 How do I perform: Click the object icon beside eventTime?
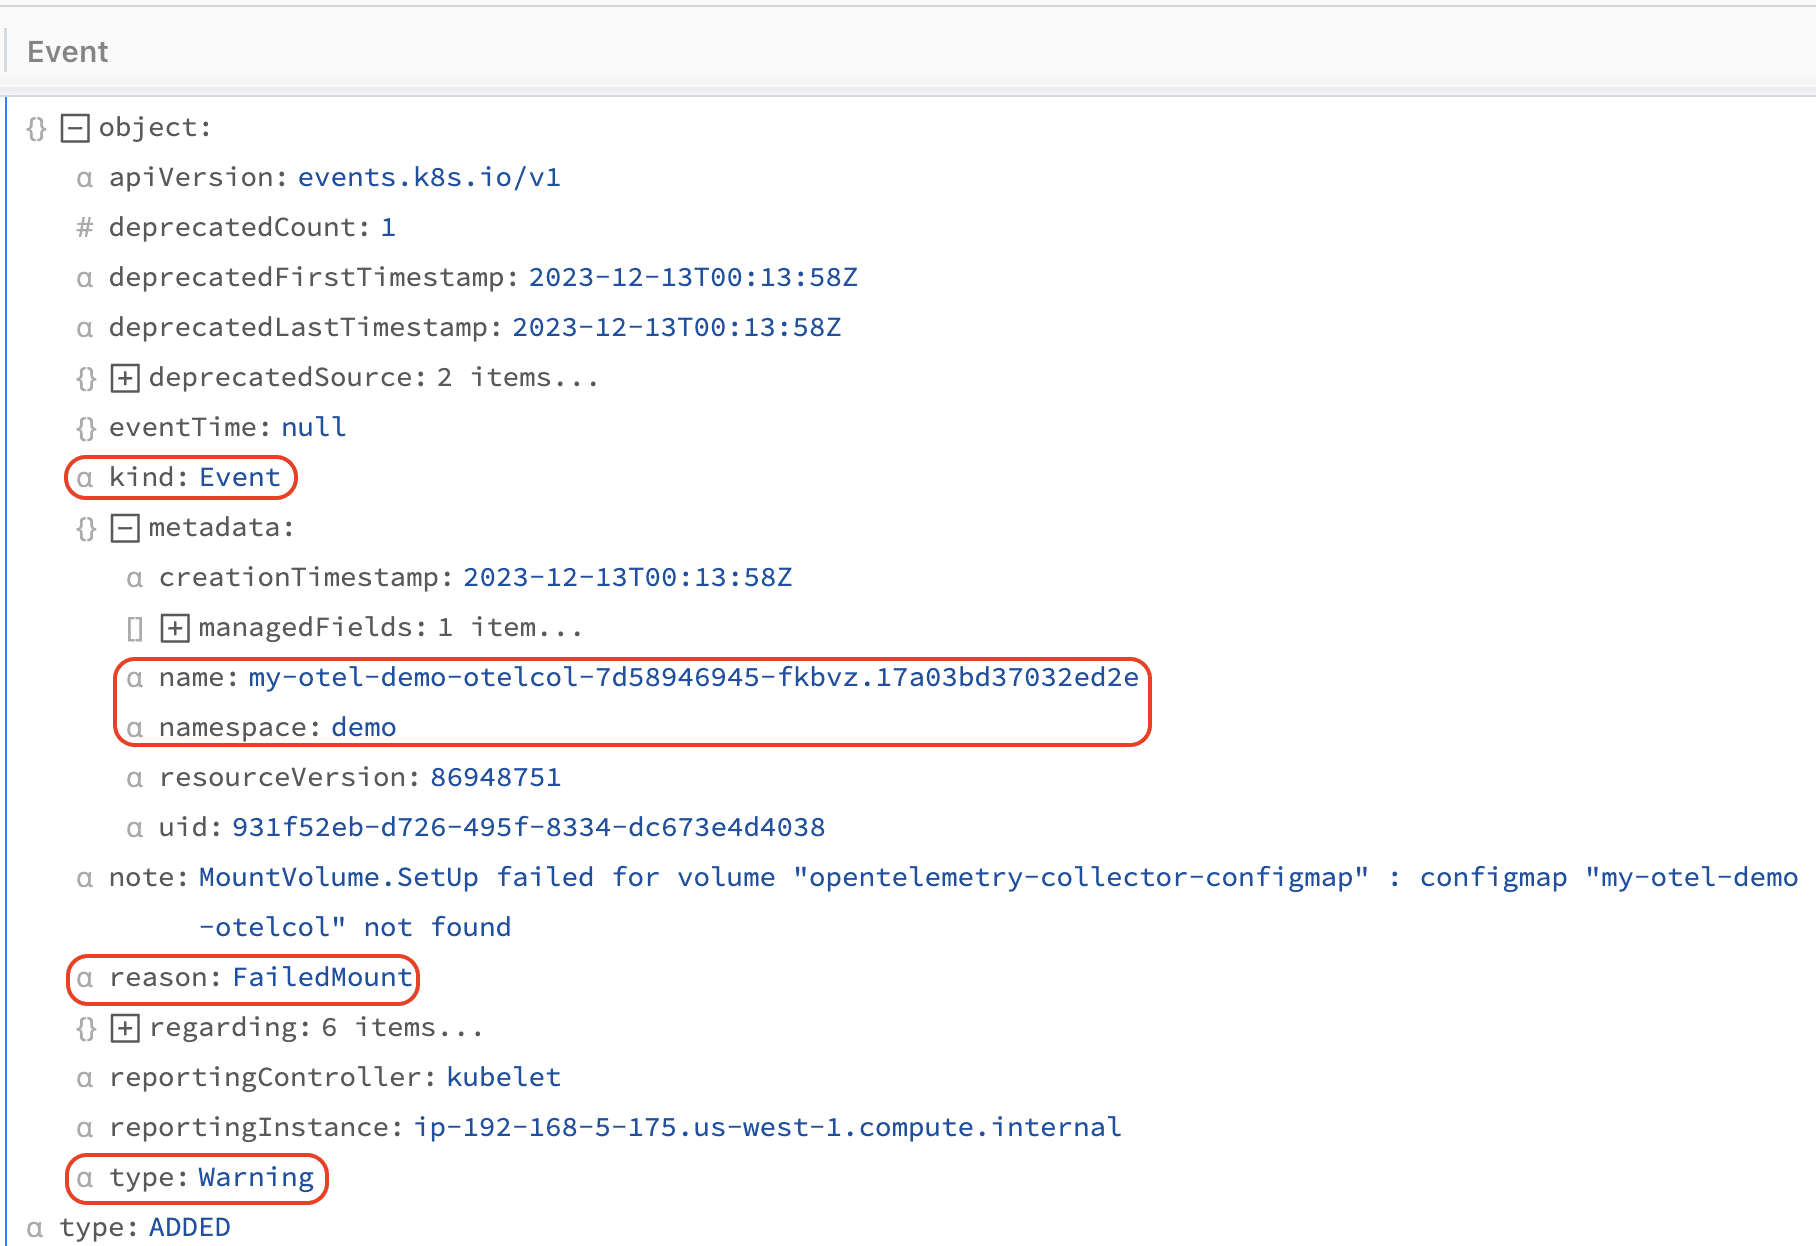coord(86,428)
